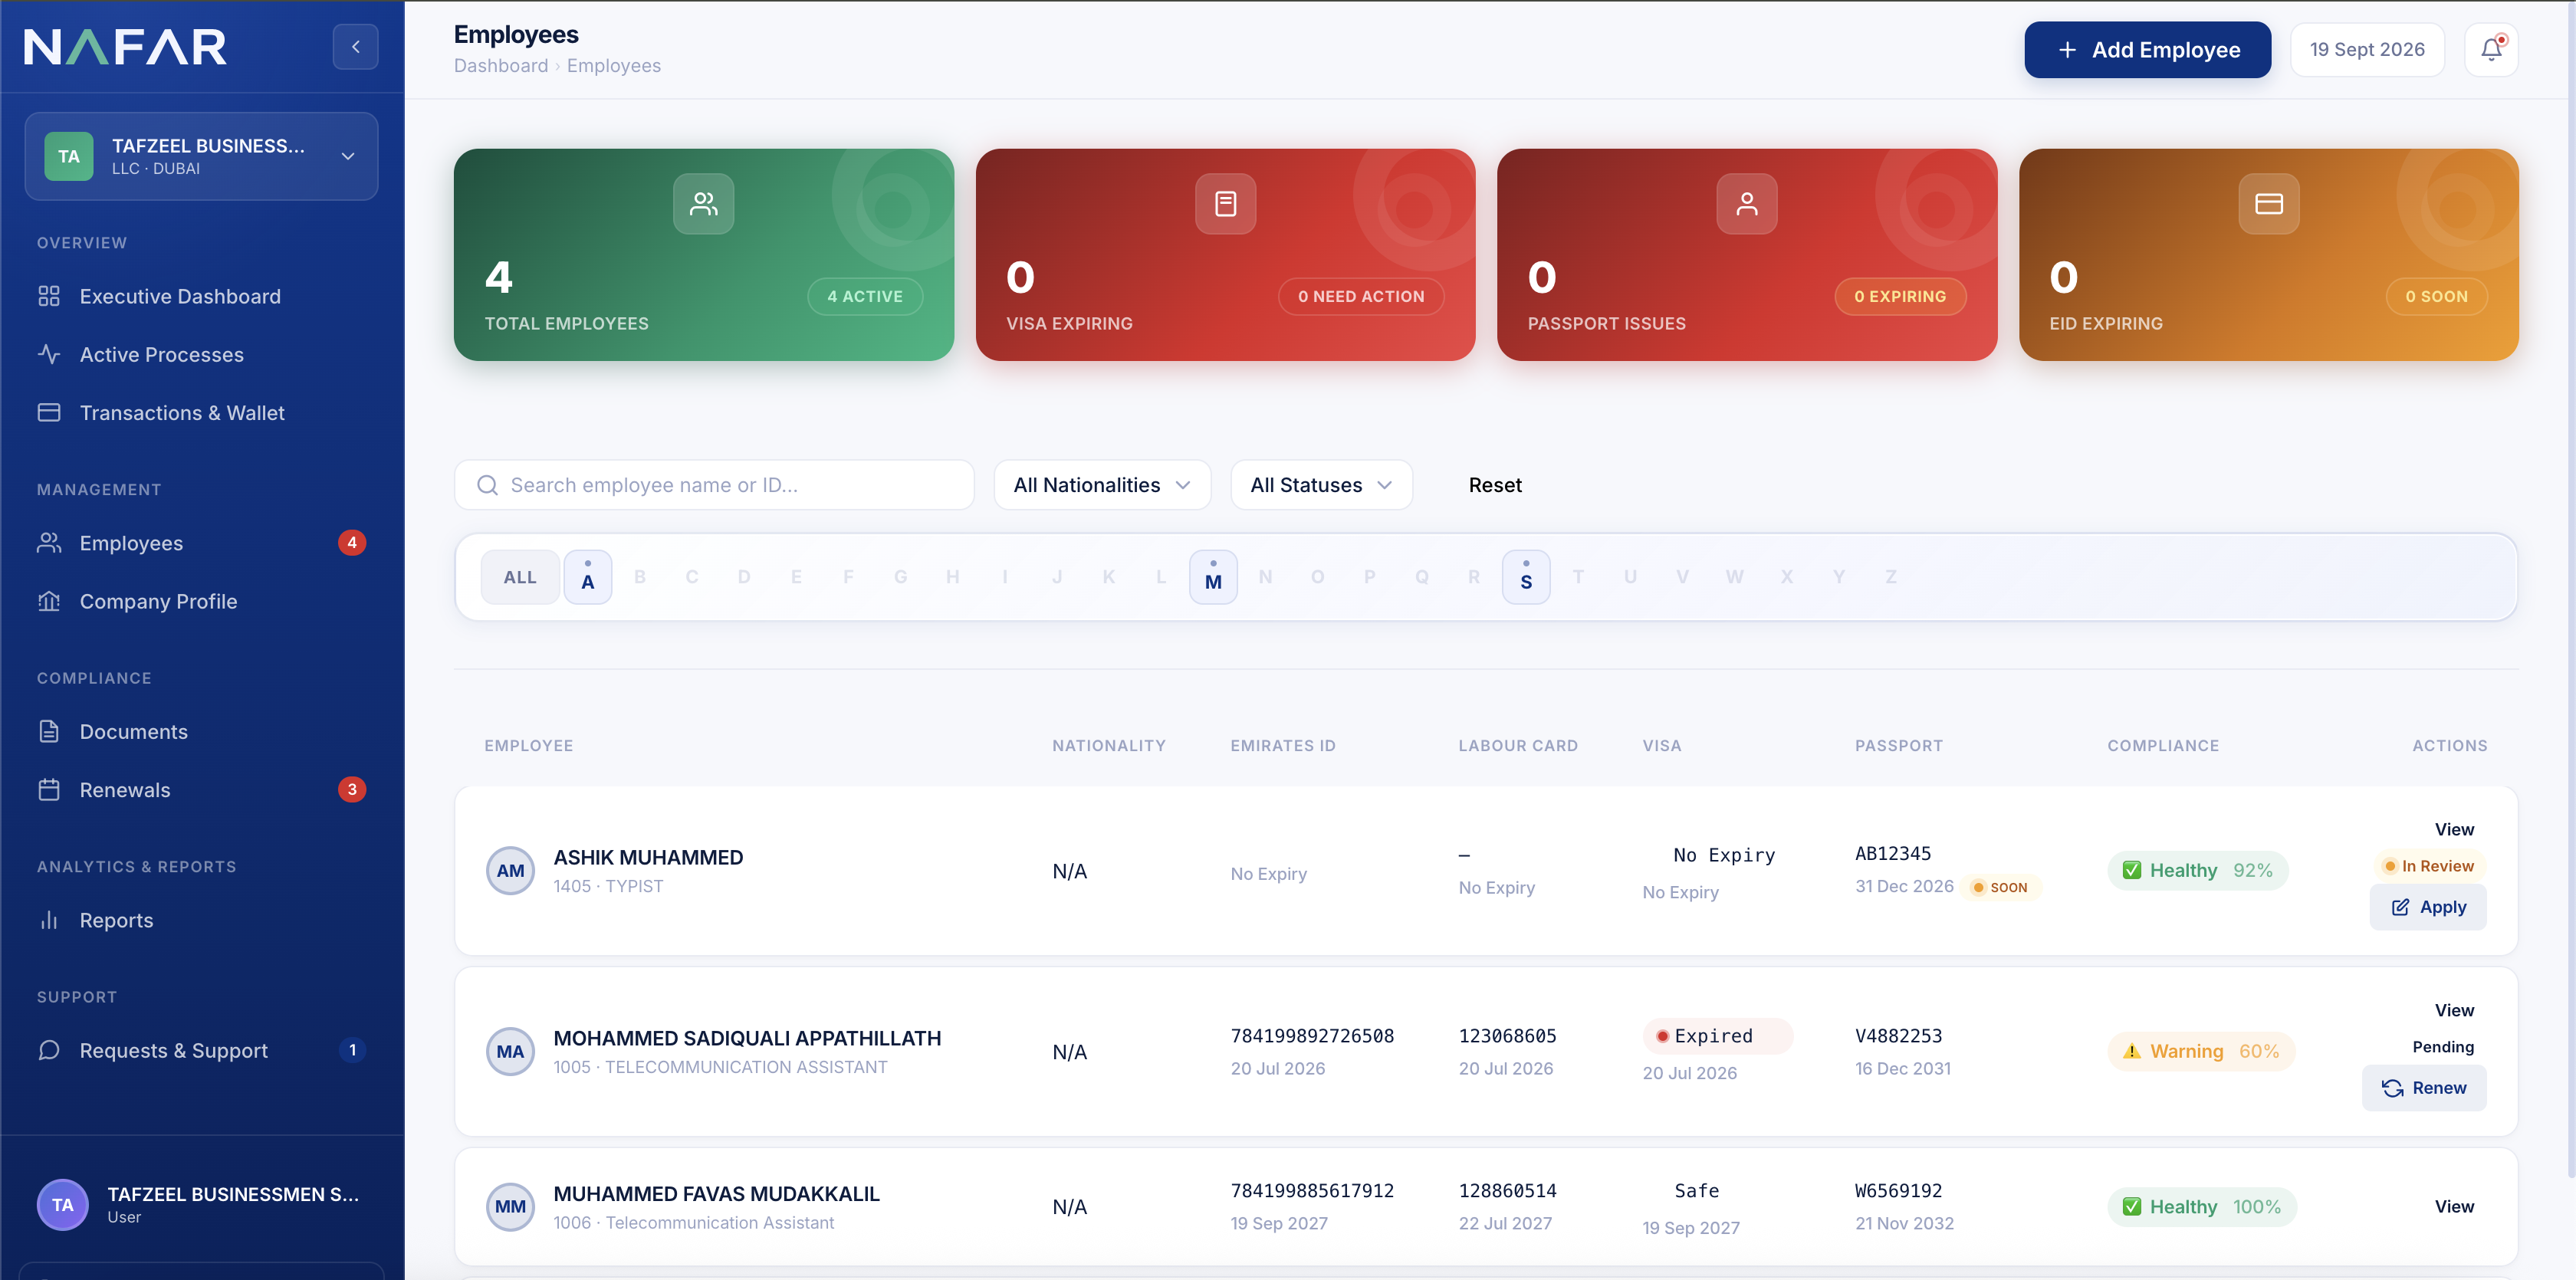The image size is (2576, 1280).
Task: Click the search magnifier icon
Action: click(x=487, y=485)
